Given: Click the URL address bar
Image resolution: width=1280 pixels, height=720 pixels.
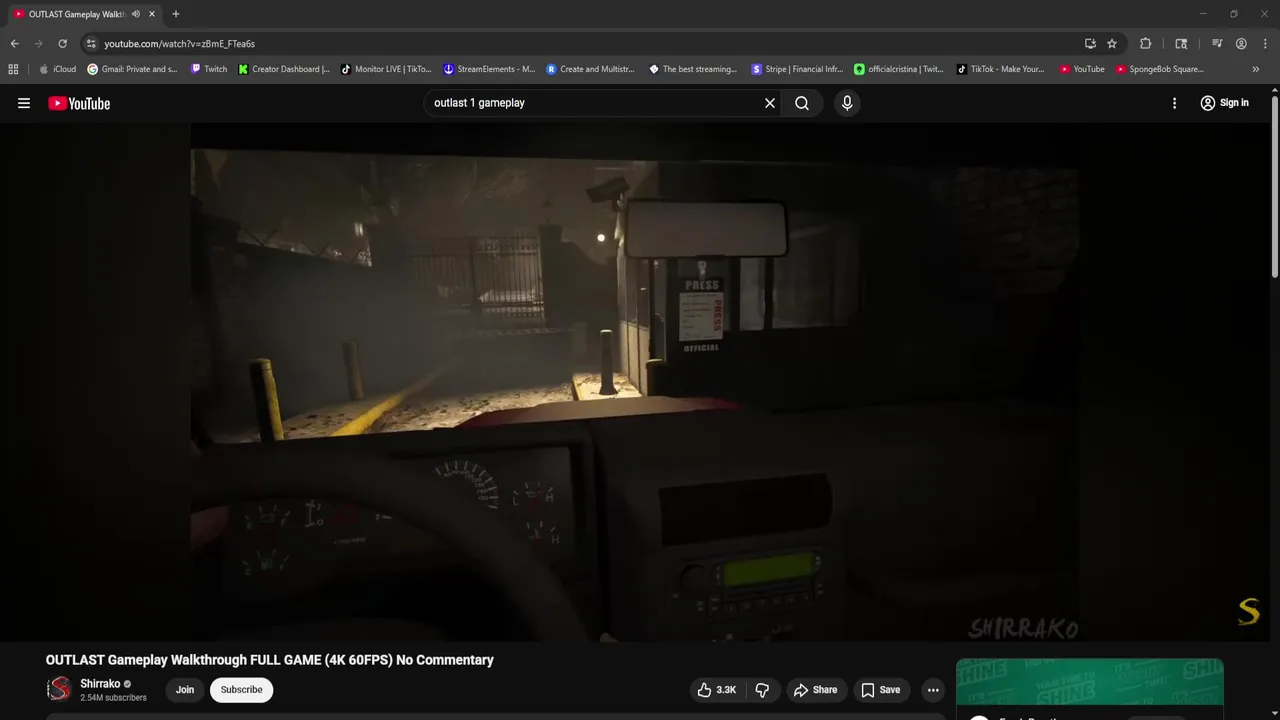Looking at the screenshot, I should pos(580,44).
